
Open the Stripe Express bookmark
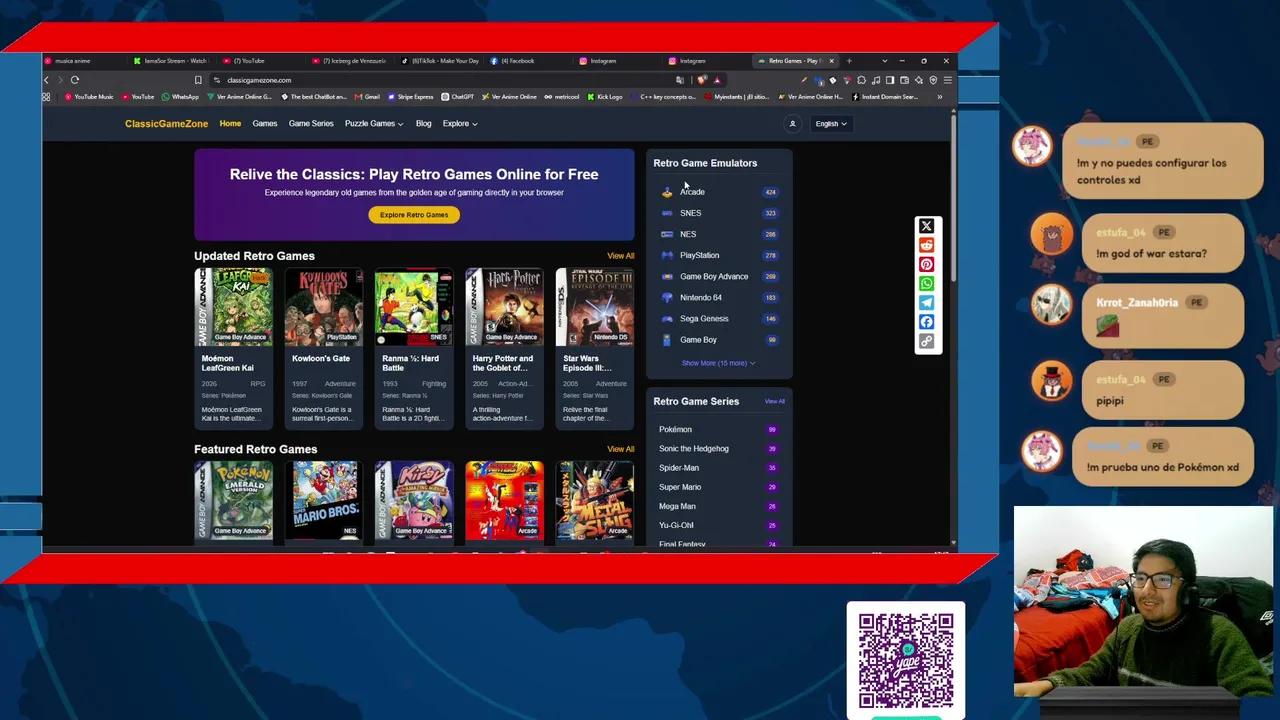pos(411,97)
